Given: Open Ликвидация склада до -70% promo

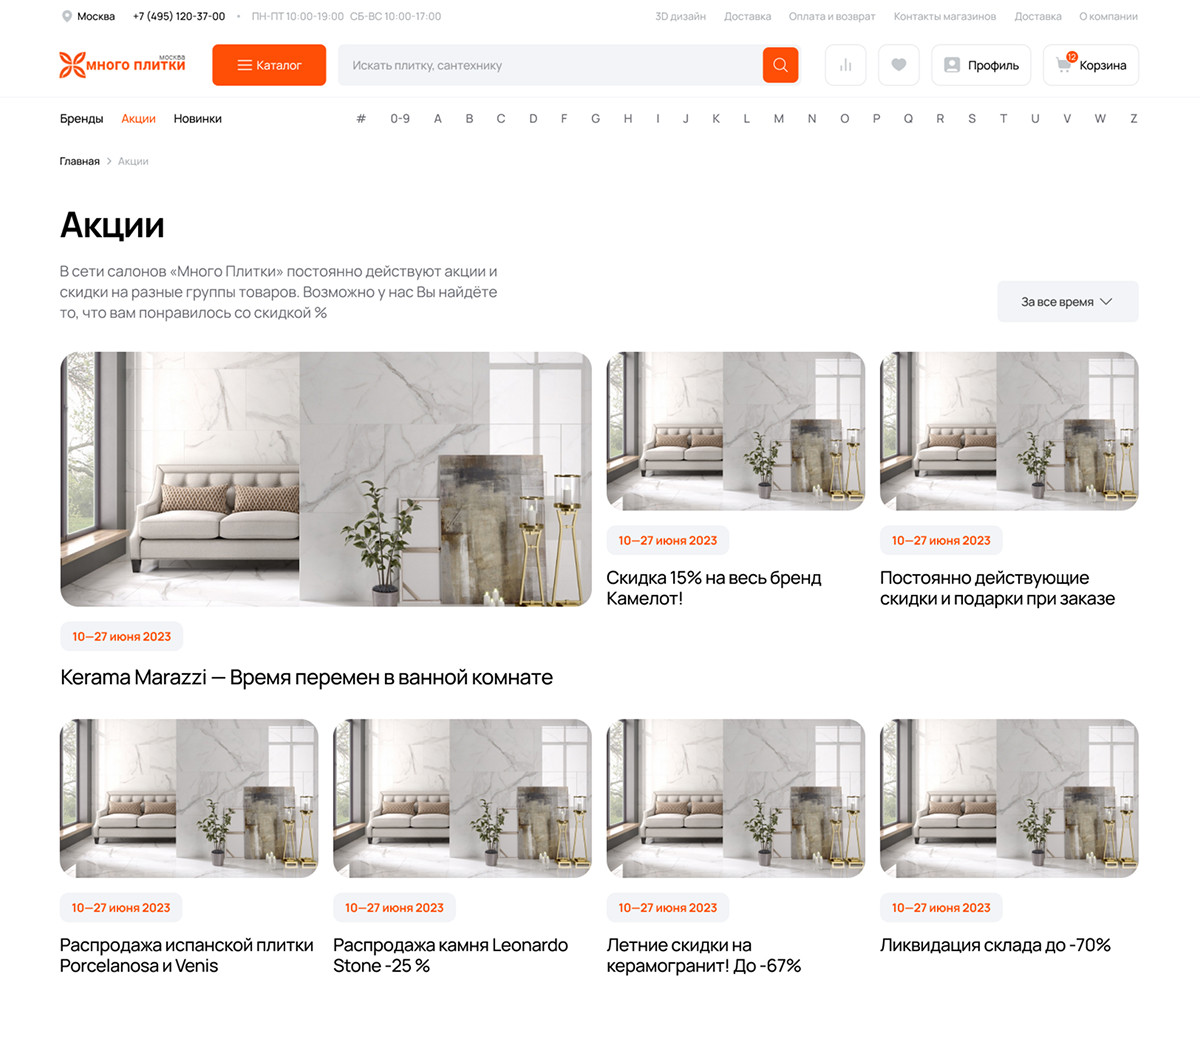Looking at the screenshot, I should 995,945.
